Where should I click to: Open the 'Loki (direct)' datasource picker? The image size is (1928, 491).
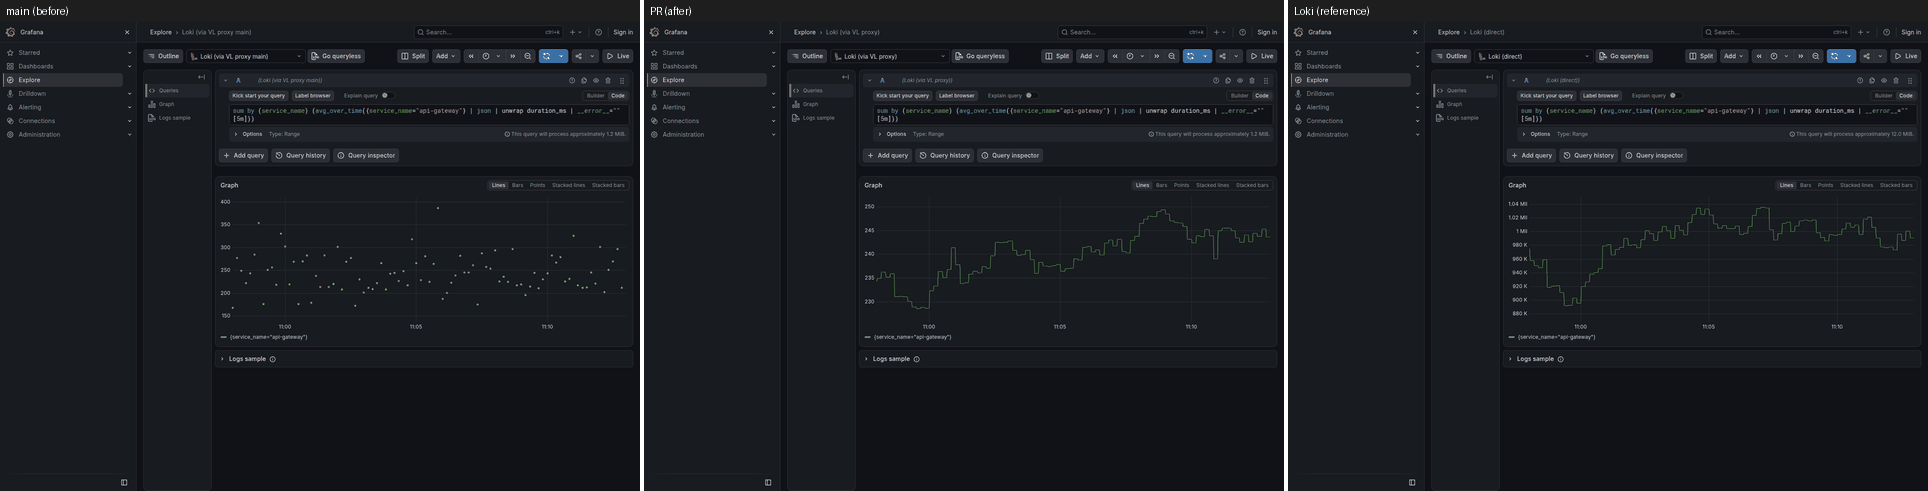pyautogui.click(x=1533, y=56)
